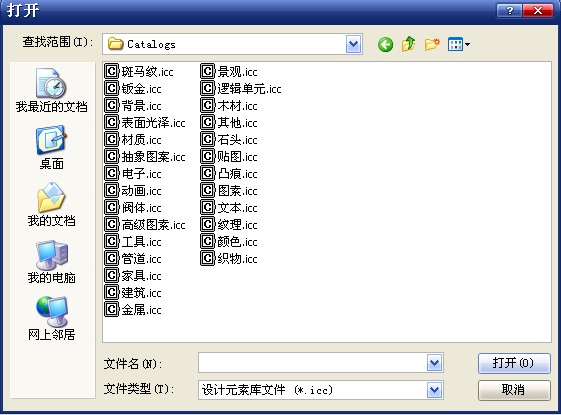This screenshot has height=415, width=561.
Task: Select the file named 图素.icc
Action: pos(229,190)
